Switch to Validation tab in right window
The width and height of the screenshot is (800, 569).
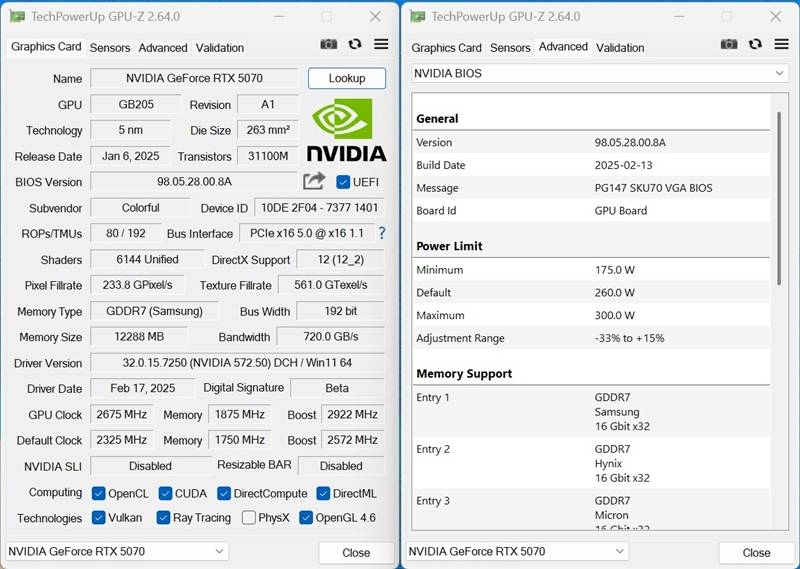click(x=620, y=48)
